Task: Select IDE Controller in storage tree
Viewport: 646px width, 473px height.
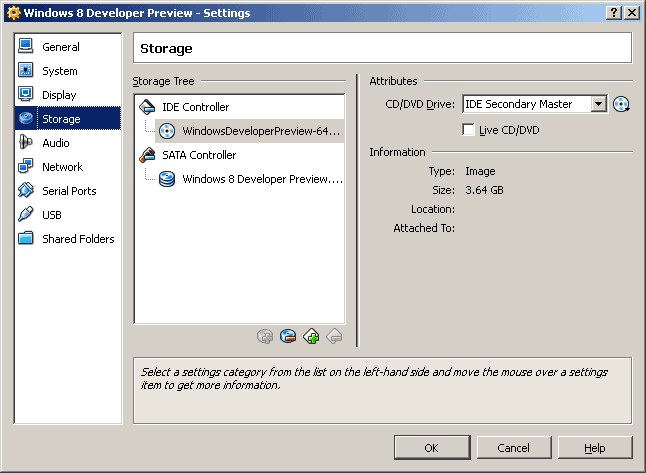Action: click(x=240, y=107)
